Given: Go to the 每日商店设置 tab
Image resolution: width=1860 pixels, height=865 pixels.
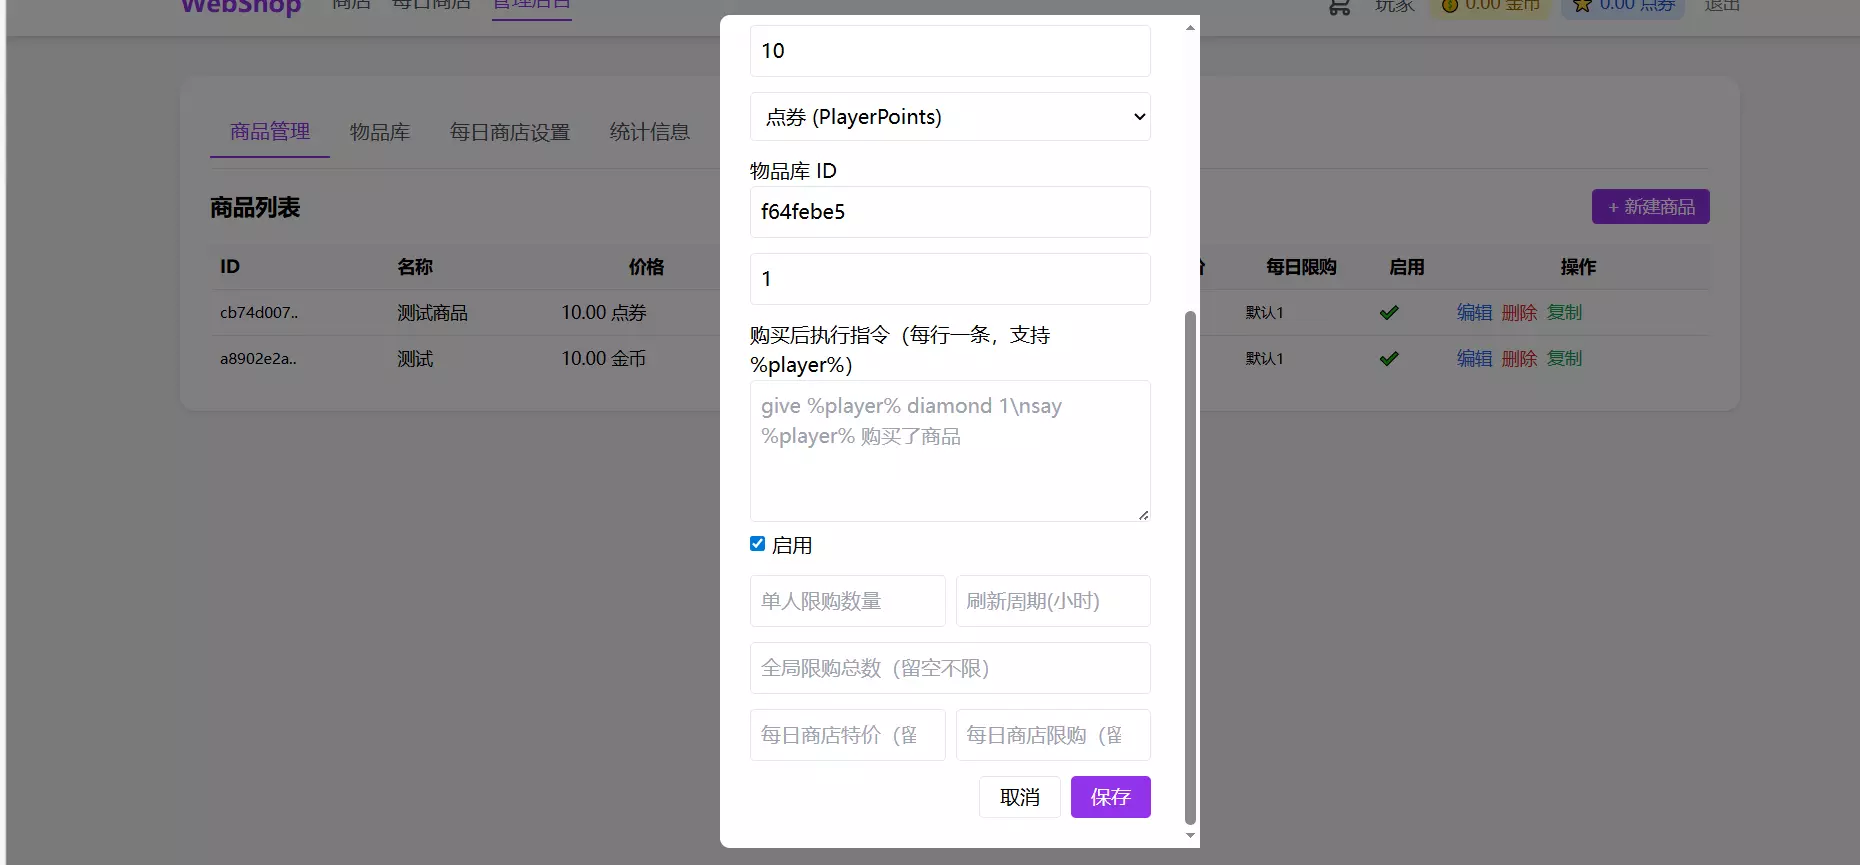Looking at the screenshot, I should tap(510, 132).
